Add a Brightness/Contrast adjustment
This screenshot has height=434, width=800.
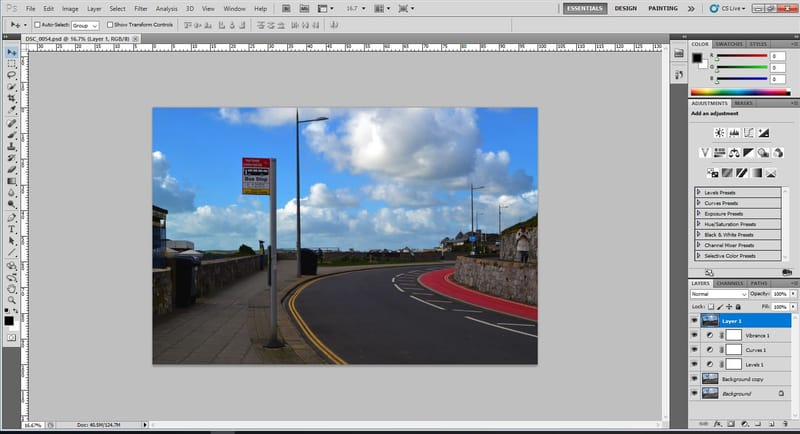pyautogui.click(x=718, y=132)
